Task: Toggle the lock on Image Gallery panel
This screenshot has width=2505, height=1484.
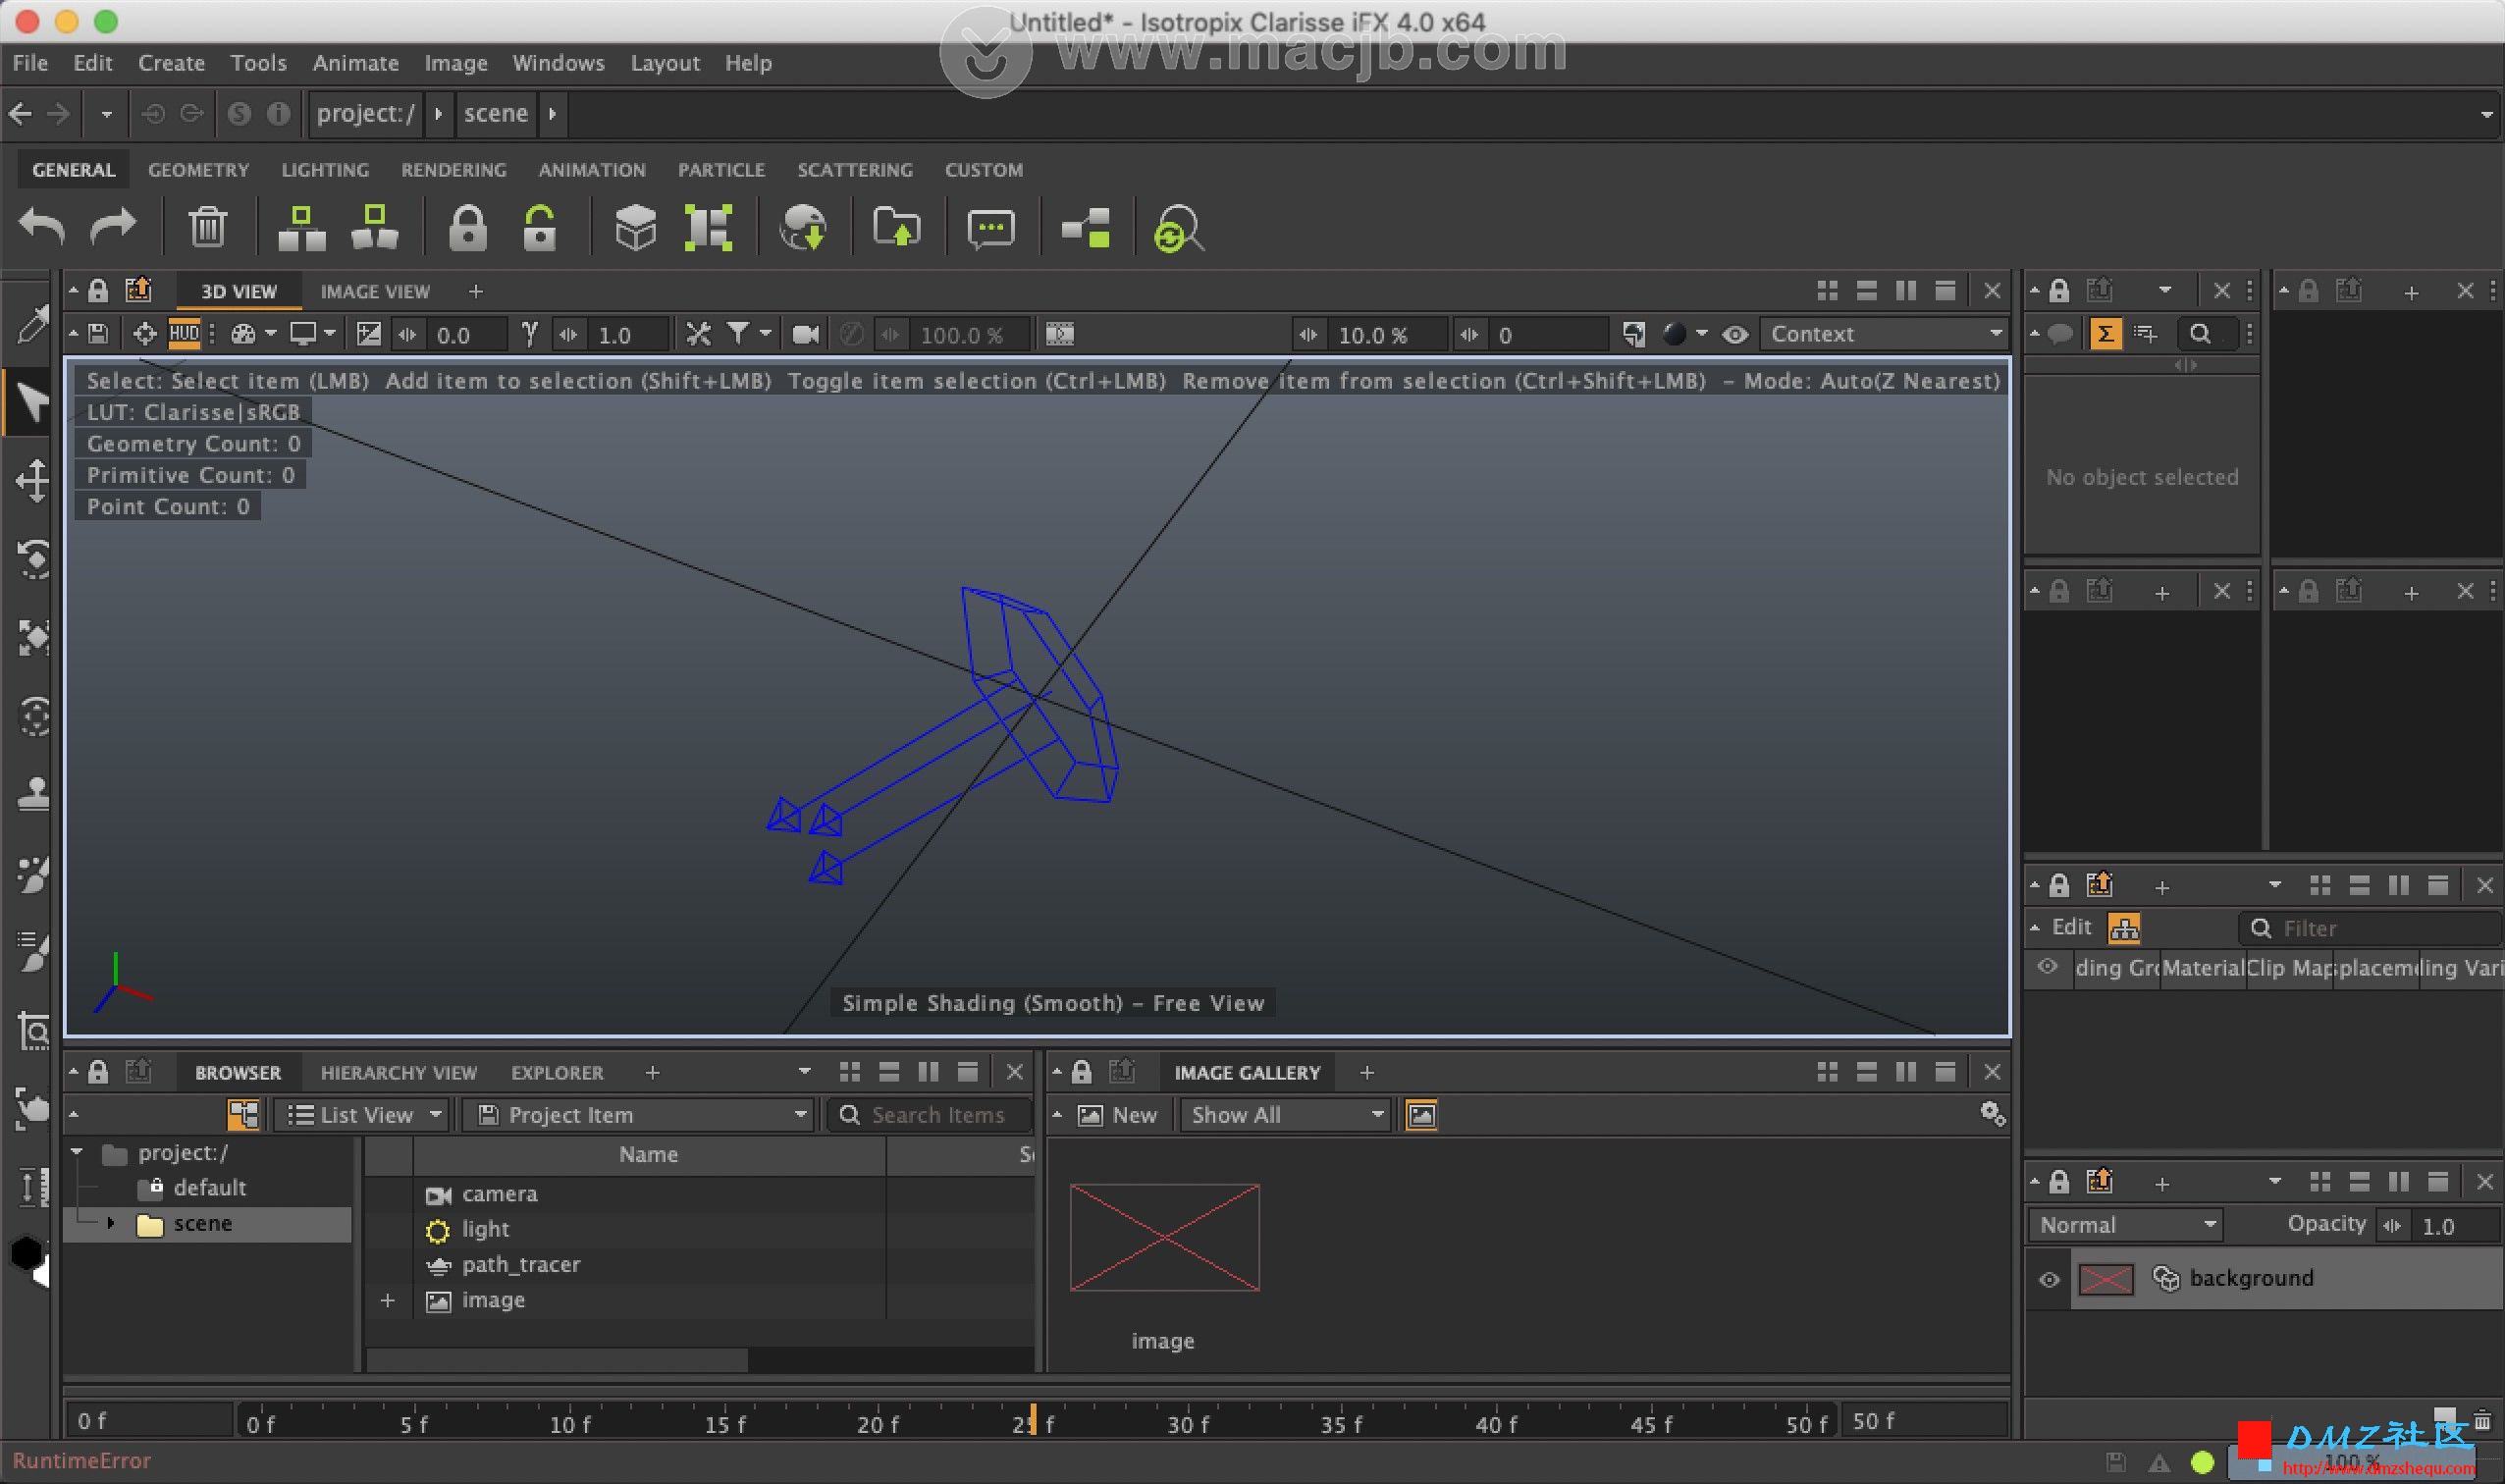Action: coord(1081,1072)
